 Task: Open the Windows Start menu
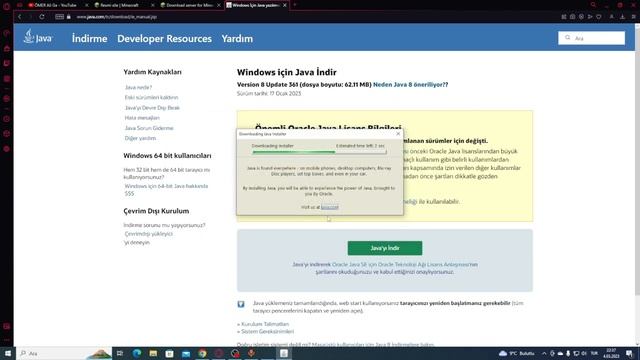(x=8, y=353)
